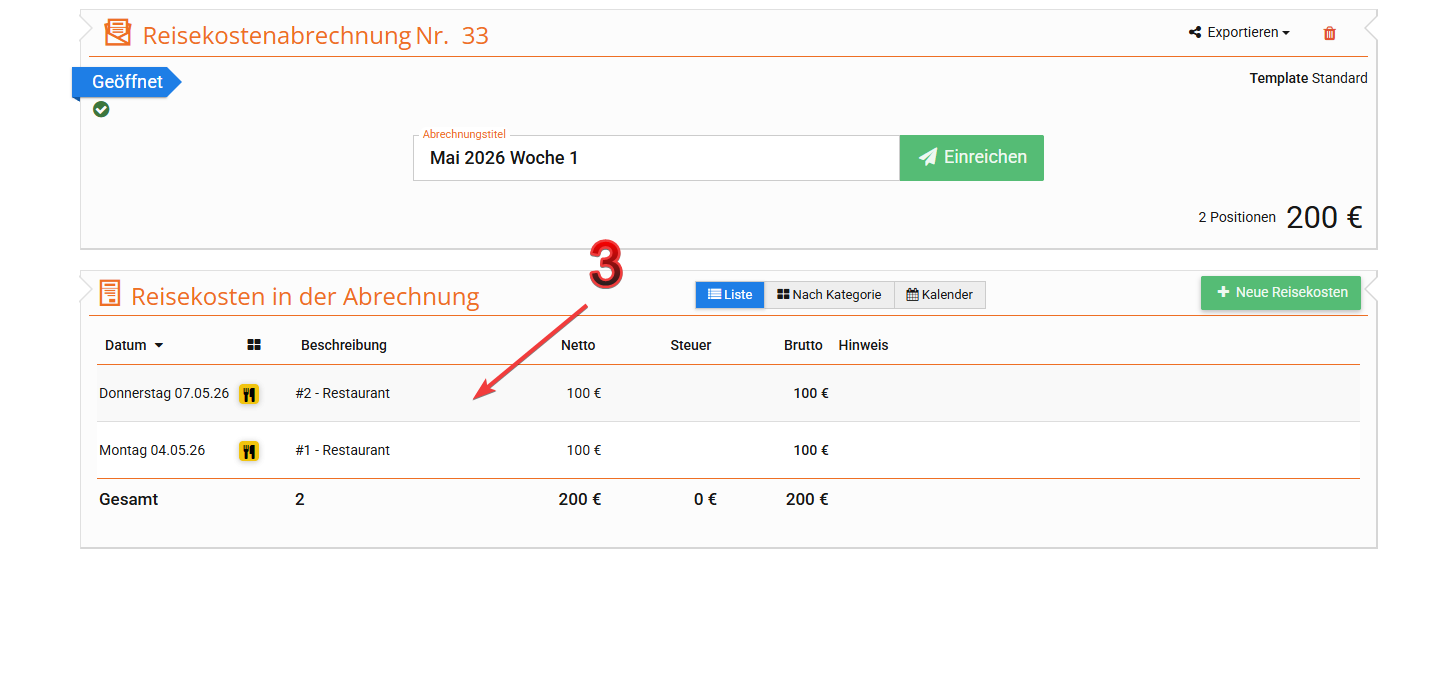Click the Brutto column header
Viewport: 1451px width, 693px height.
tap(803, 345)
